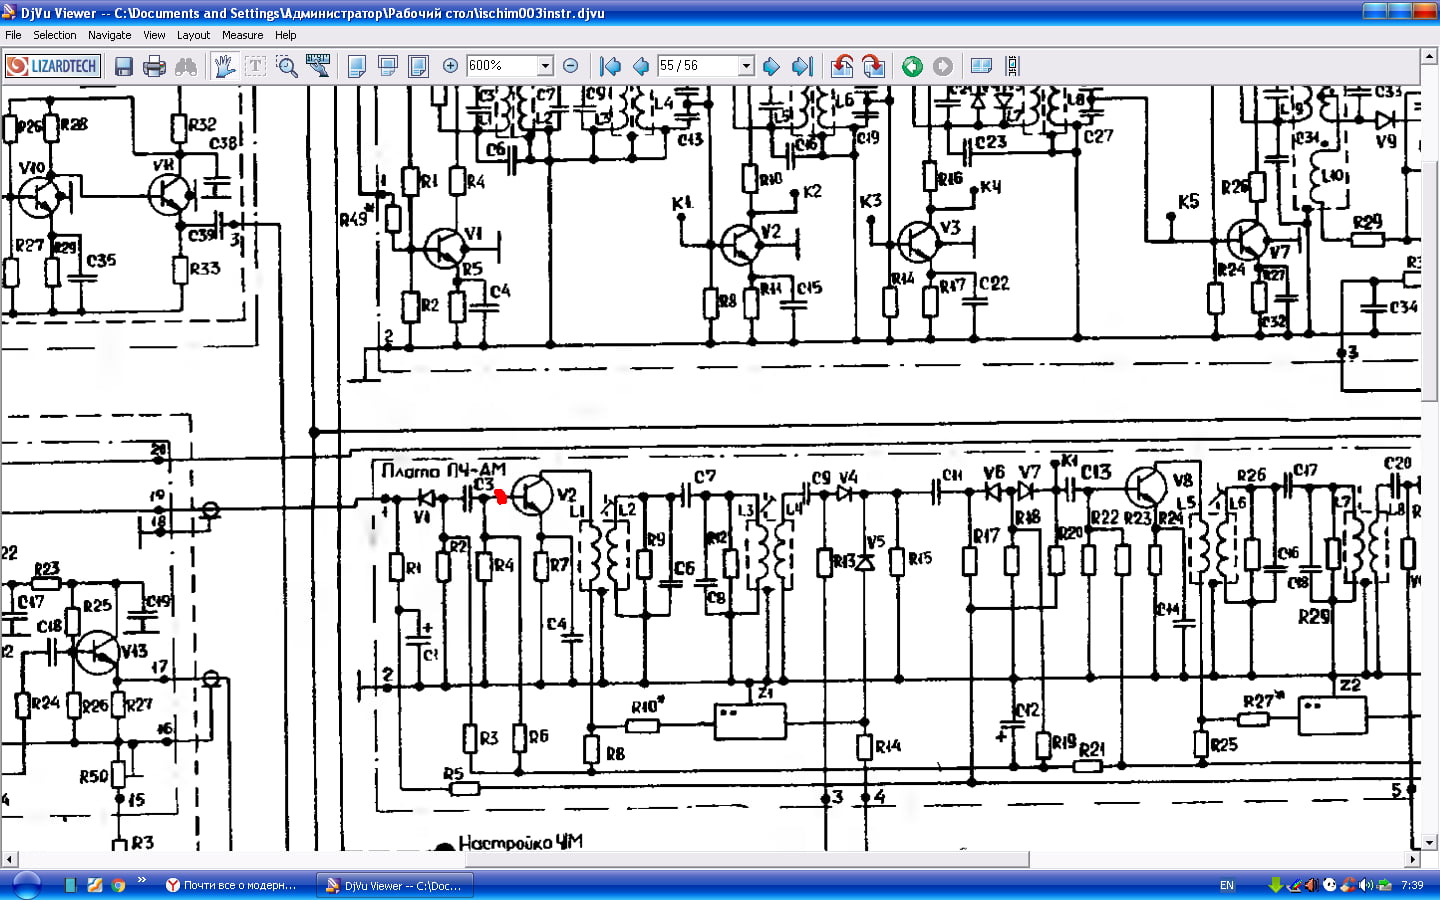Click the Zoom In plus button

pyautogui.click(x=450, y=66)
